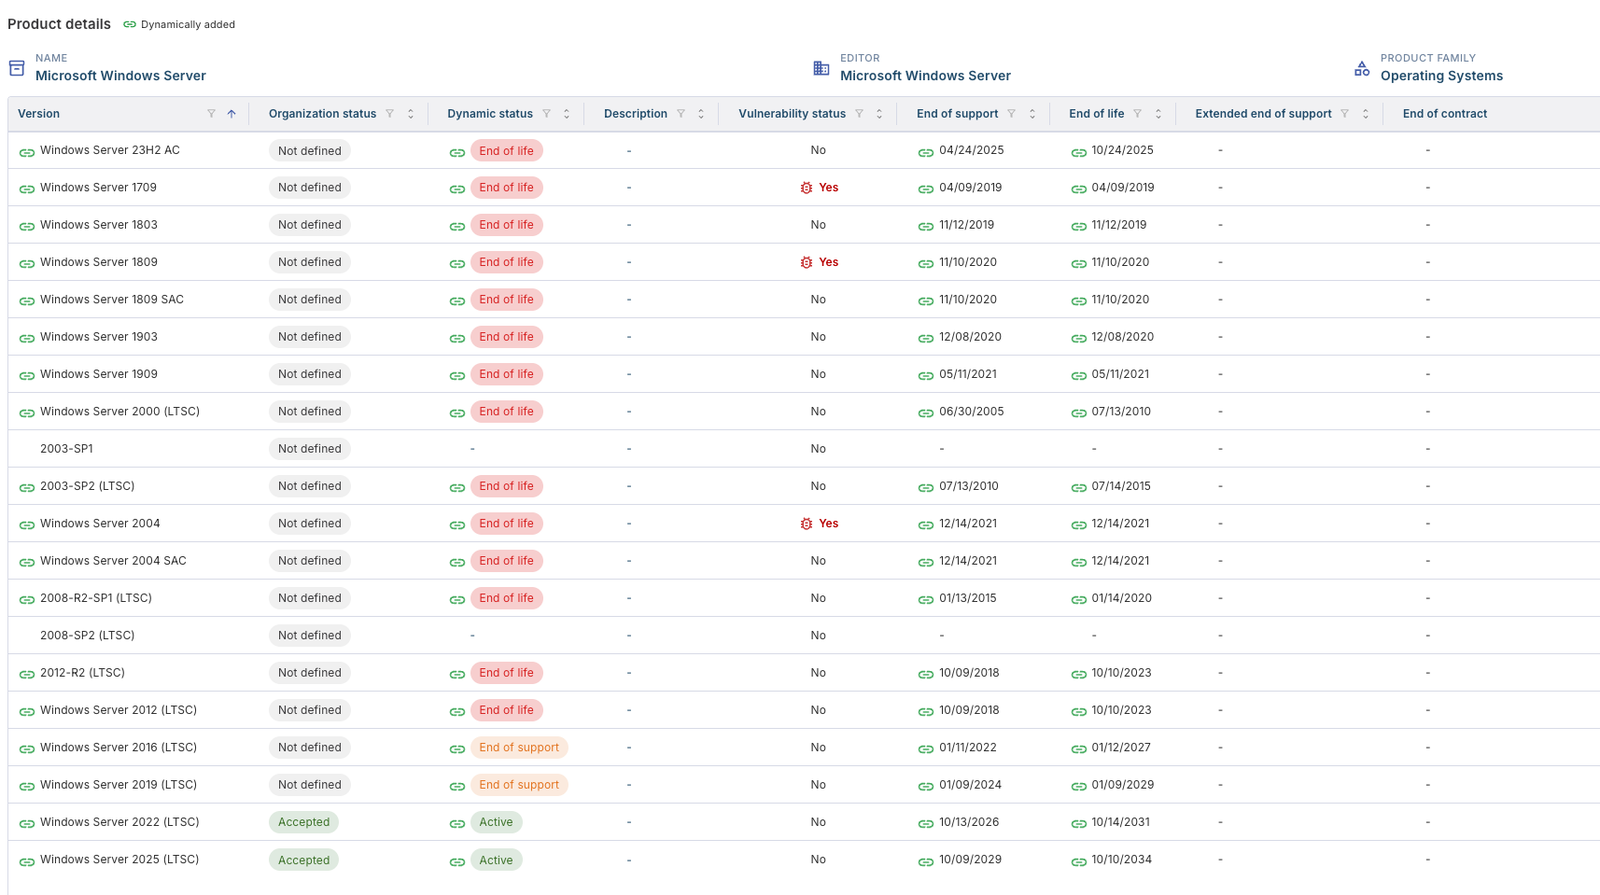Click Not defined badge for Windows Server 1903
The width and height of the screenshot is (1600, 895).
pos(310,337)
